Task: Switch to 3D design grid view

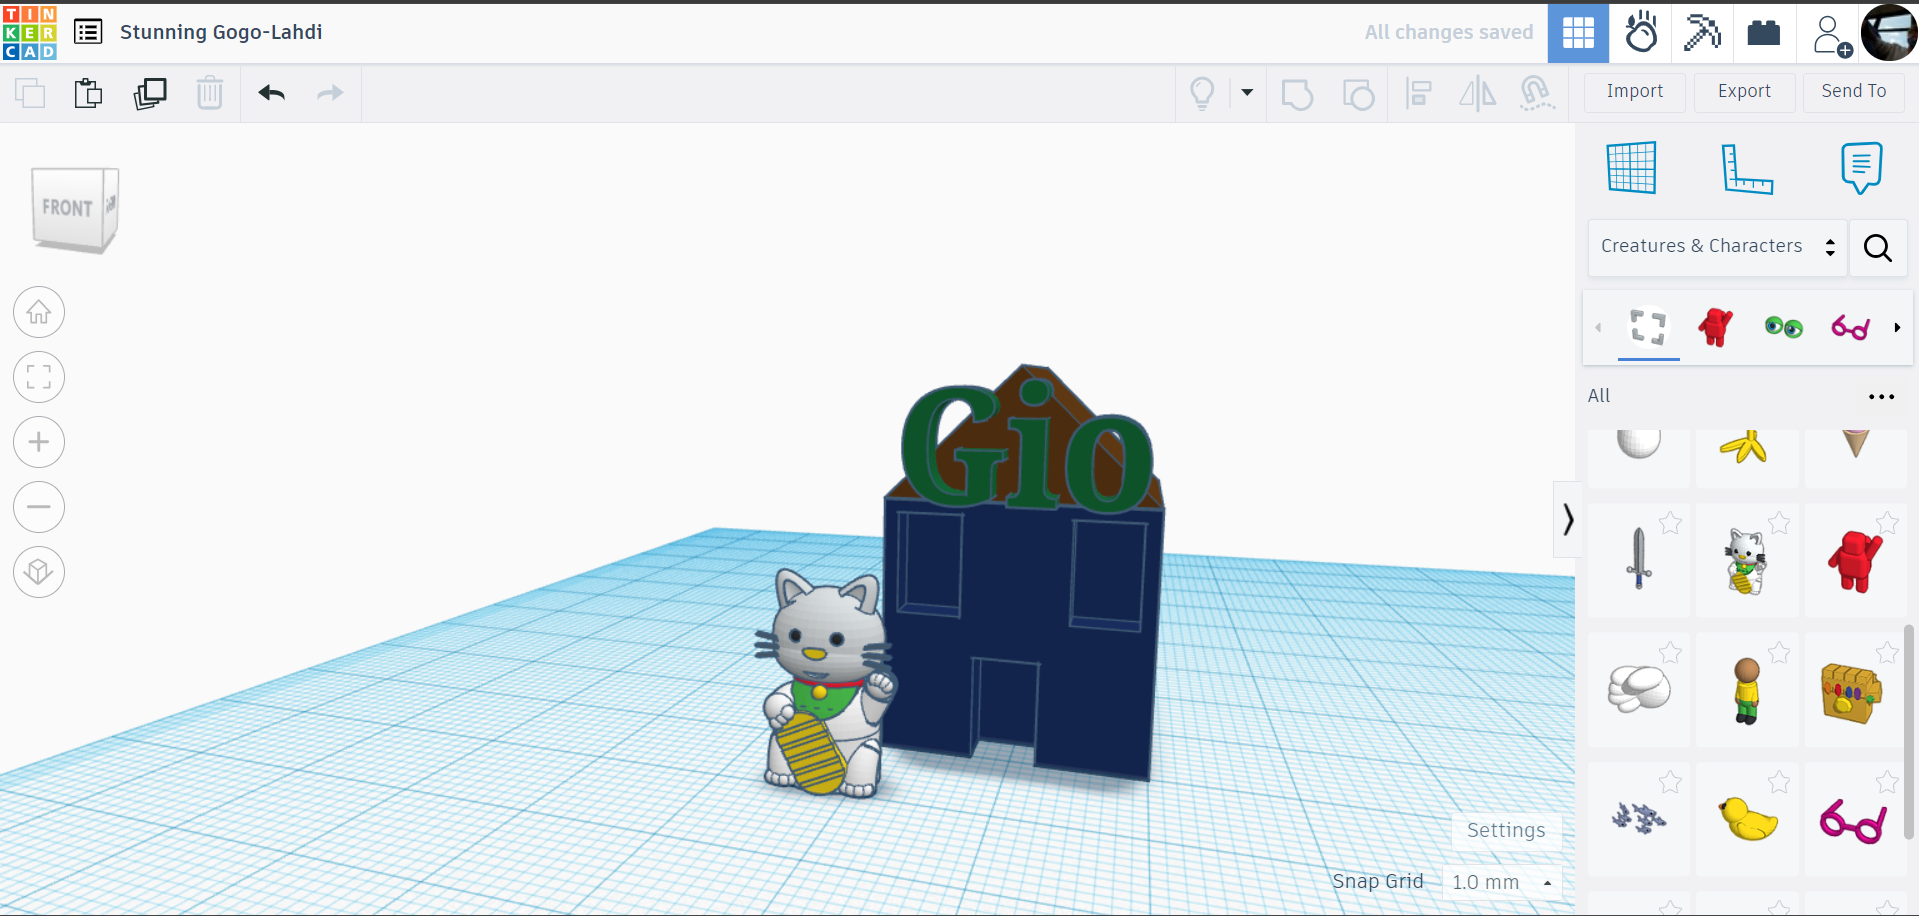Action: click(x=1578, y=33)
